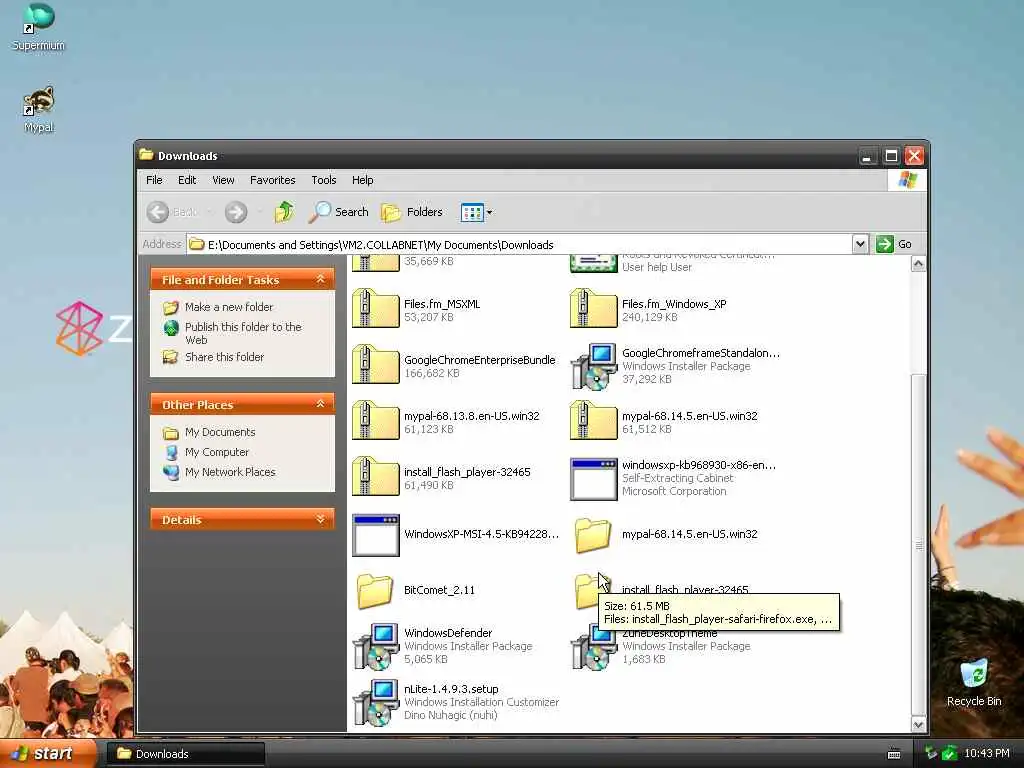
Task: Toggle the Folders pane button
Action: tap(412, 212)
